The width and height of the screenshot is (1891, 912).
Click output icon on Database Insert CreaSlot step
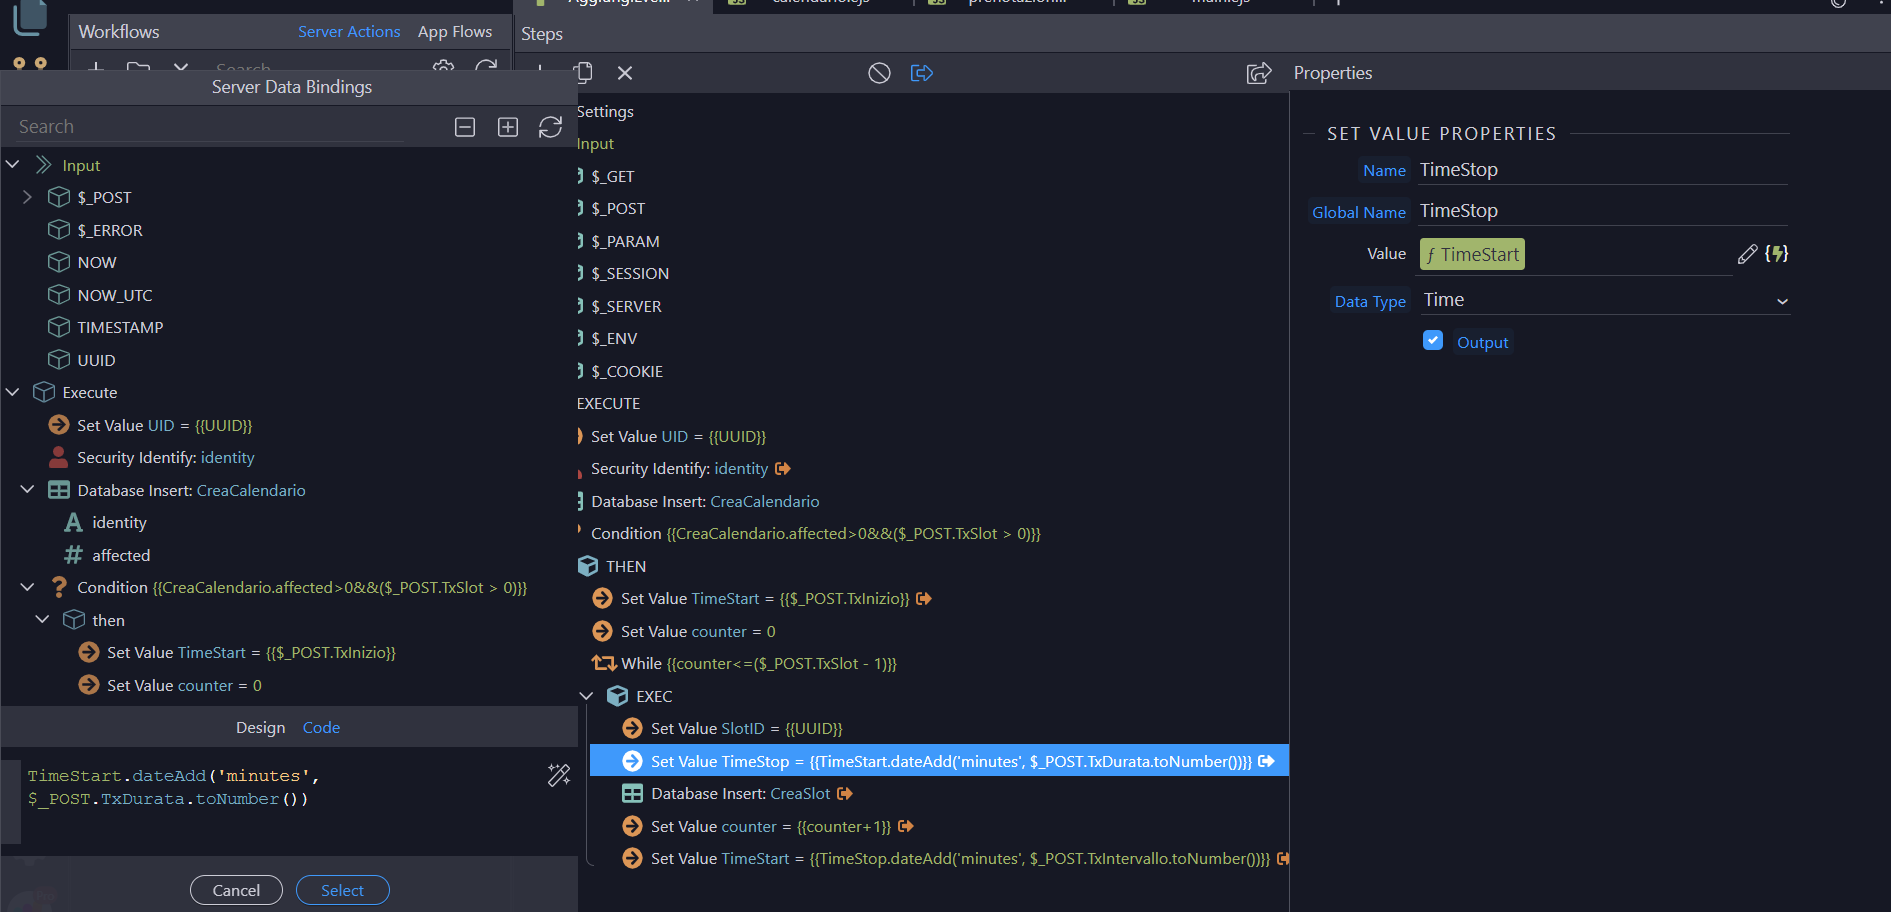[x=845, y=794]
